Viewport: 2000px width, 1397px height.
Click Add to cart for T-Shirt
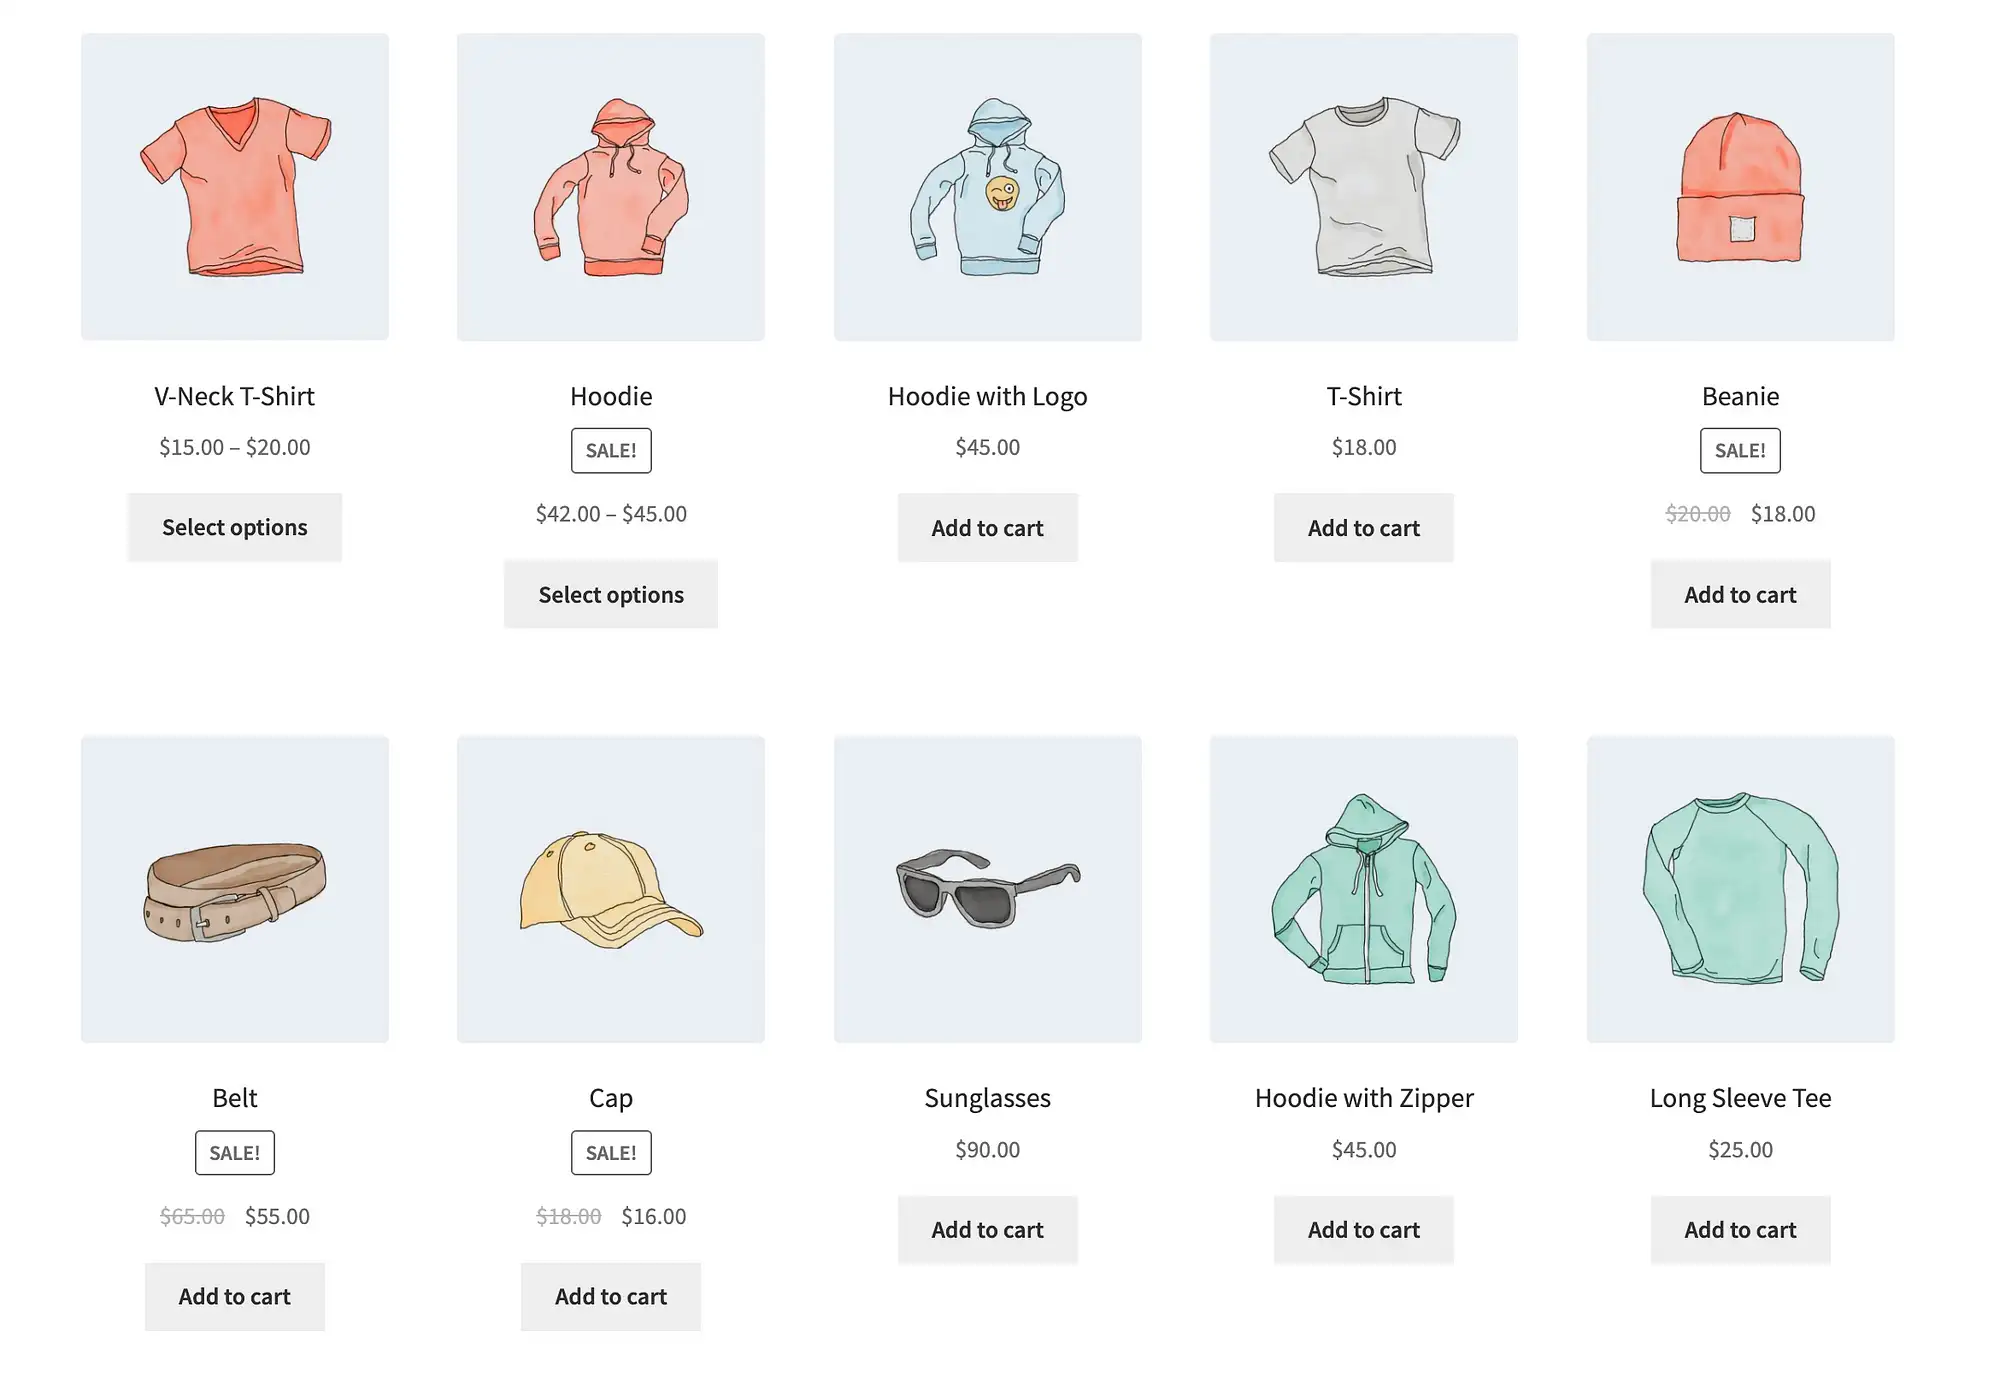click(1363, 527)
